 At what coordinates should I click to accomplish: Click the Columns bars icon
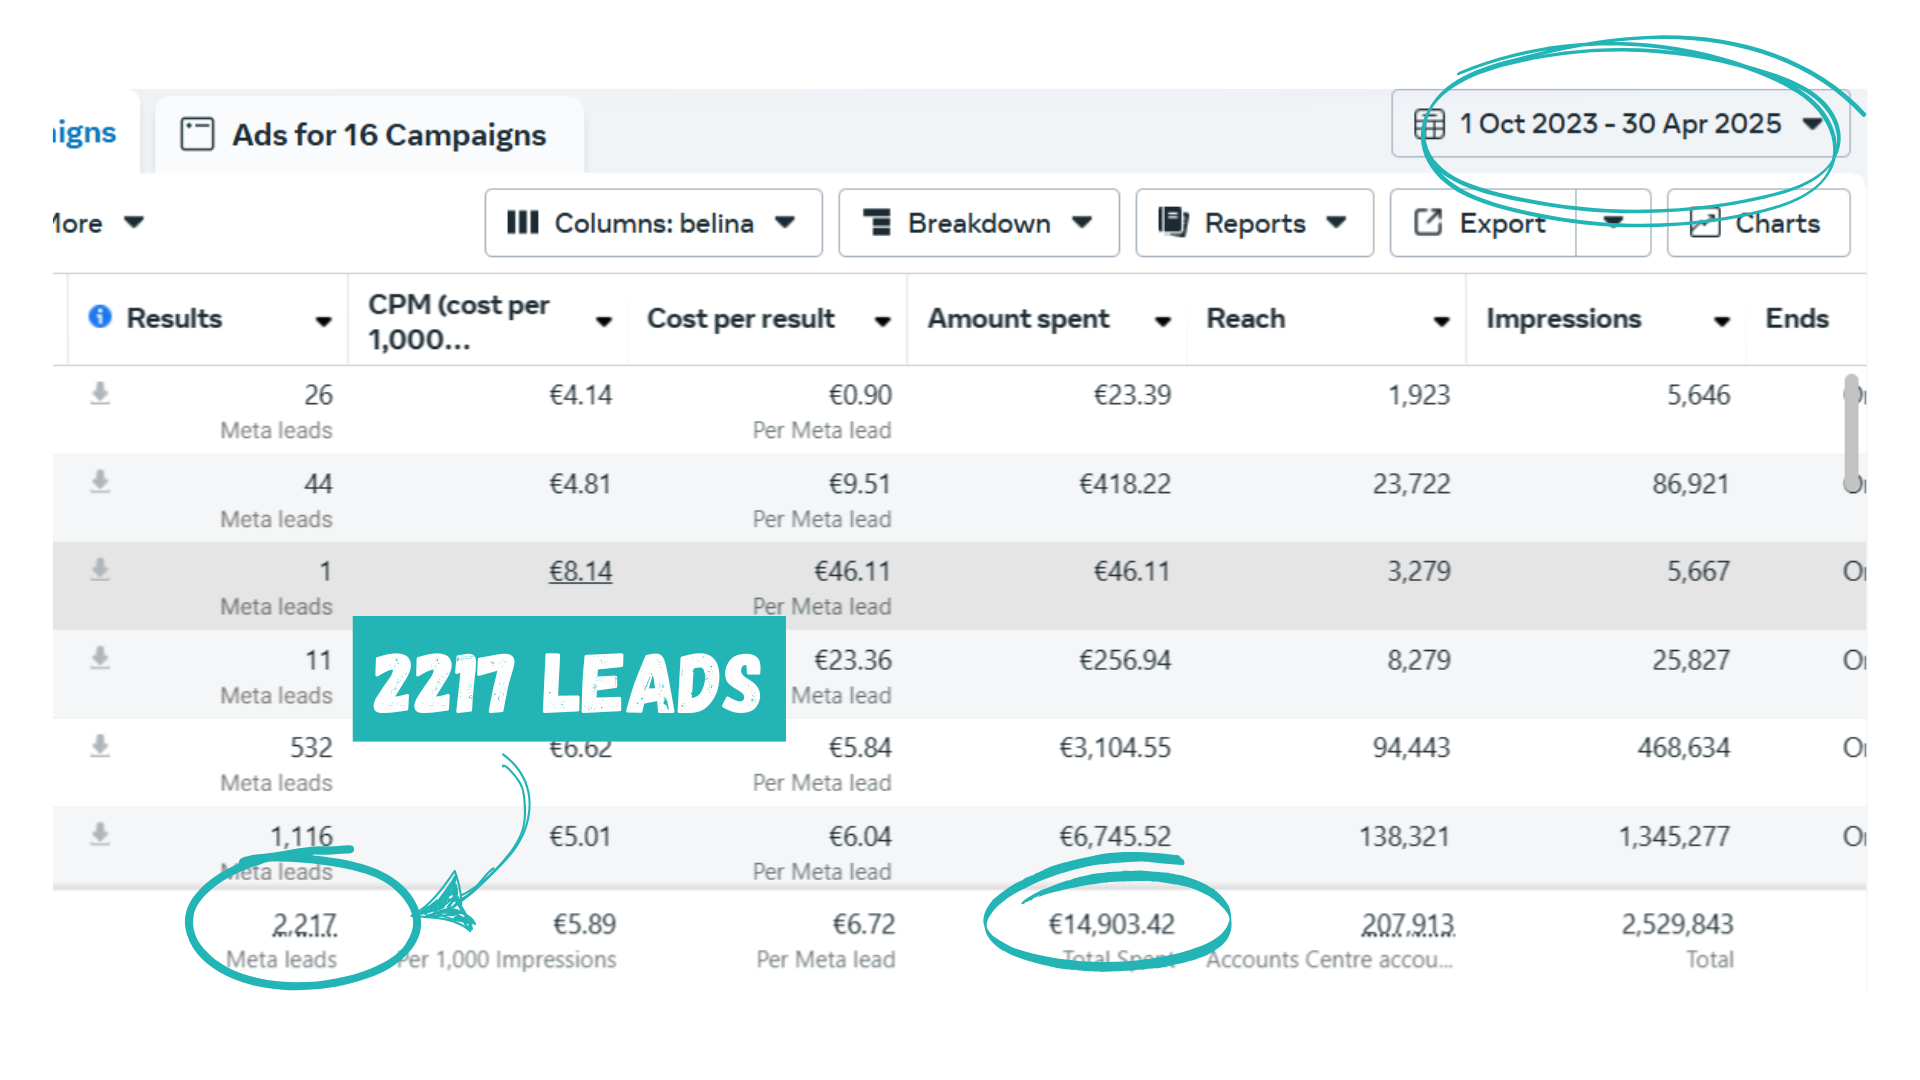pyautogui.click(x=522, y=223)
